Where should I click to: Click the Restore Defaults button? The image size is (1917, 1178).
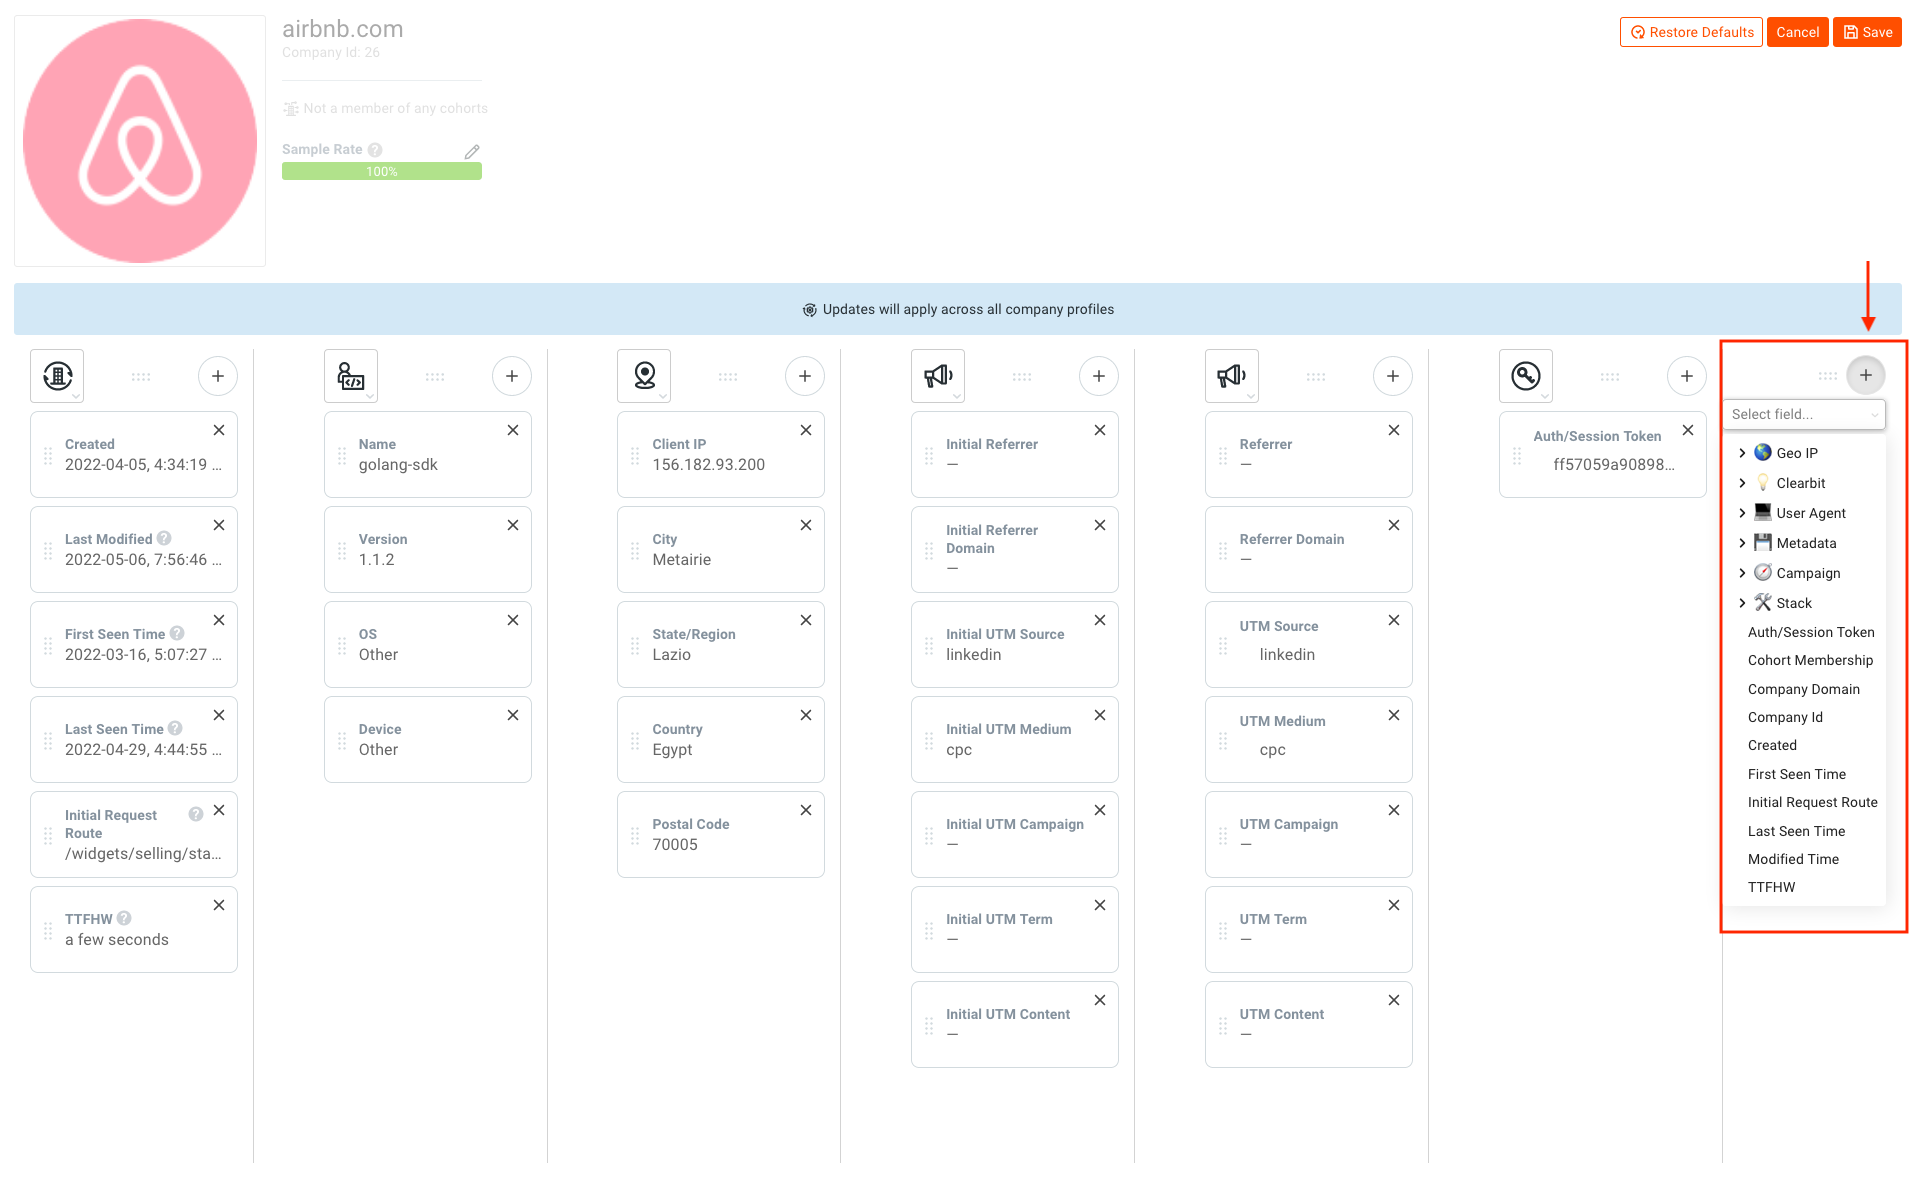tap(1690, 31)
